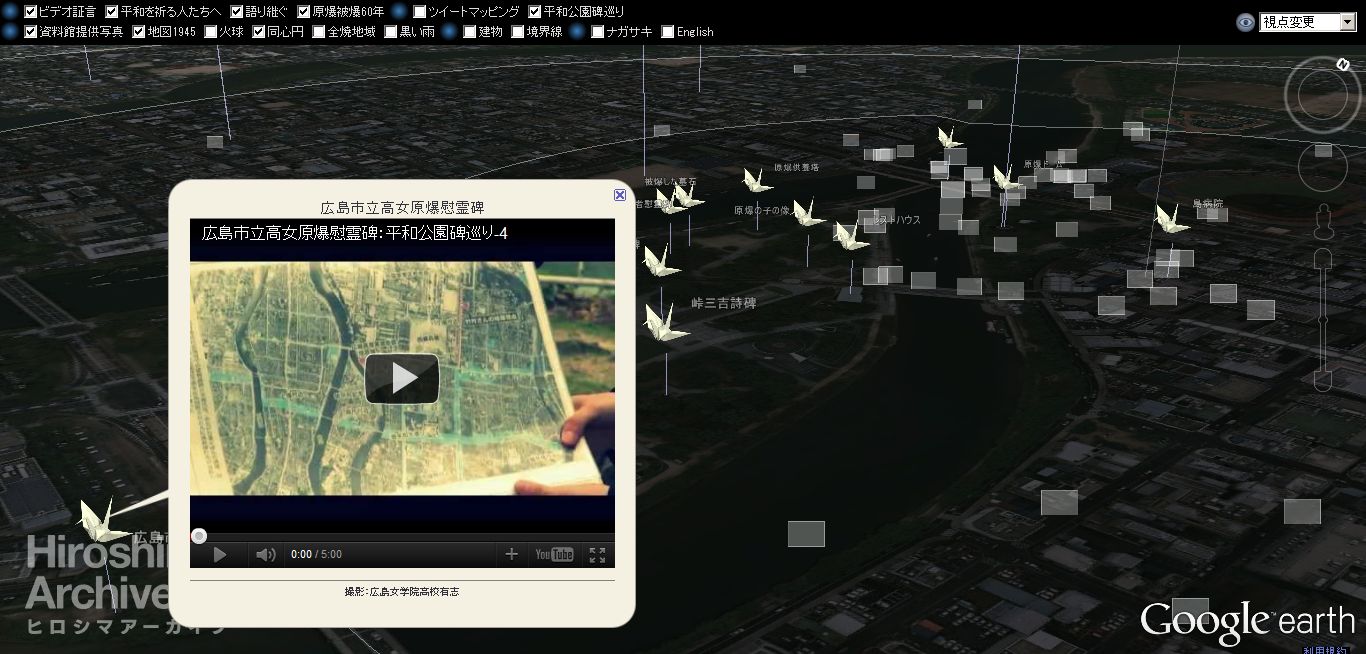Check the 境界線 checkbox
Screen dimensions: 1366x654
(x=518, y=31)
